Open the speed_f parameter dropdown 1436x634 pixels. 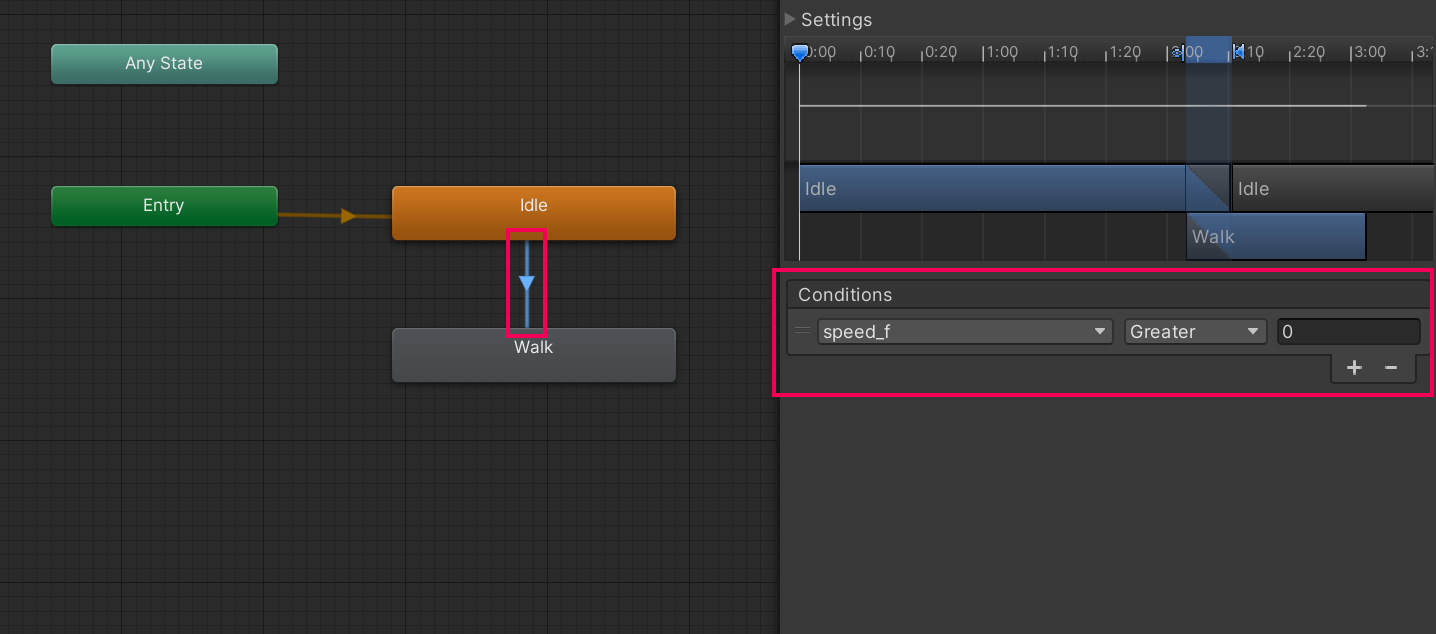coord(965,332)
